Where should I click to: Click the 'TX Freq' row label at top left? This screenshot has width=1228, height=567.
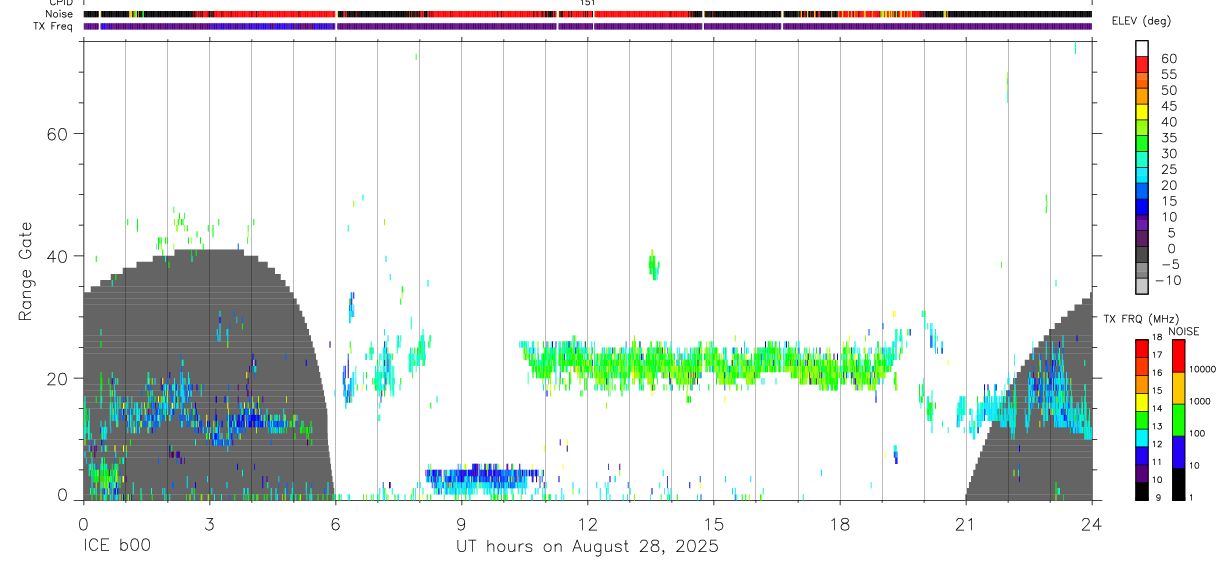click(x=54, y=25)
